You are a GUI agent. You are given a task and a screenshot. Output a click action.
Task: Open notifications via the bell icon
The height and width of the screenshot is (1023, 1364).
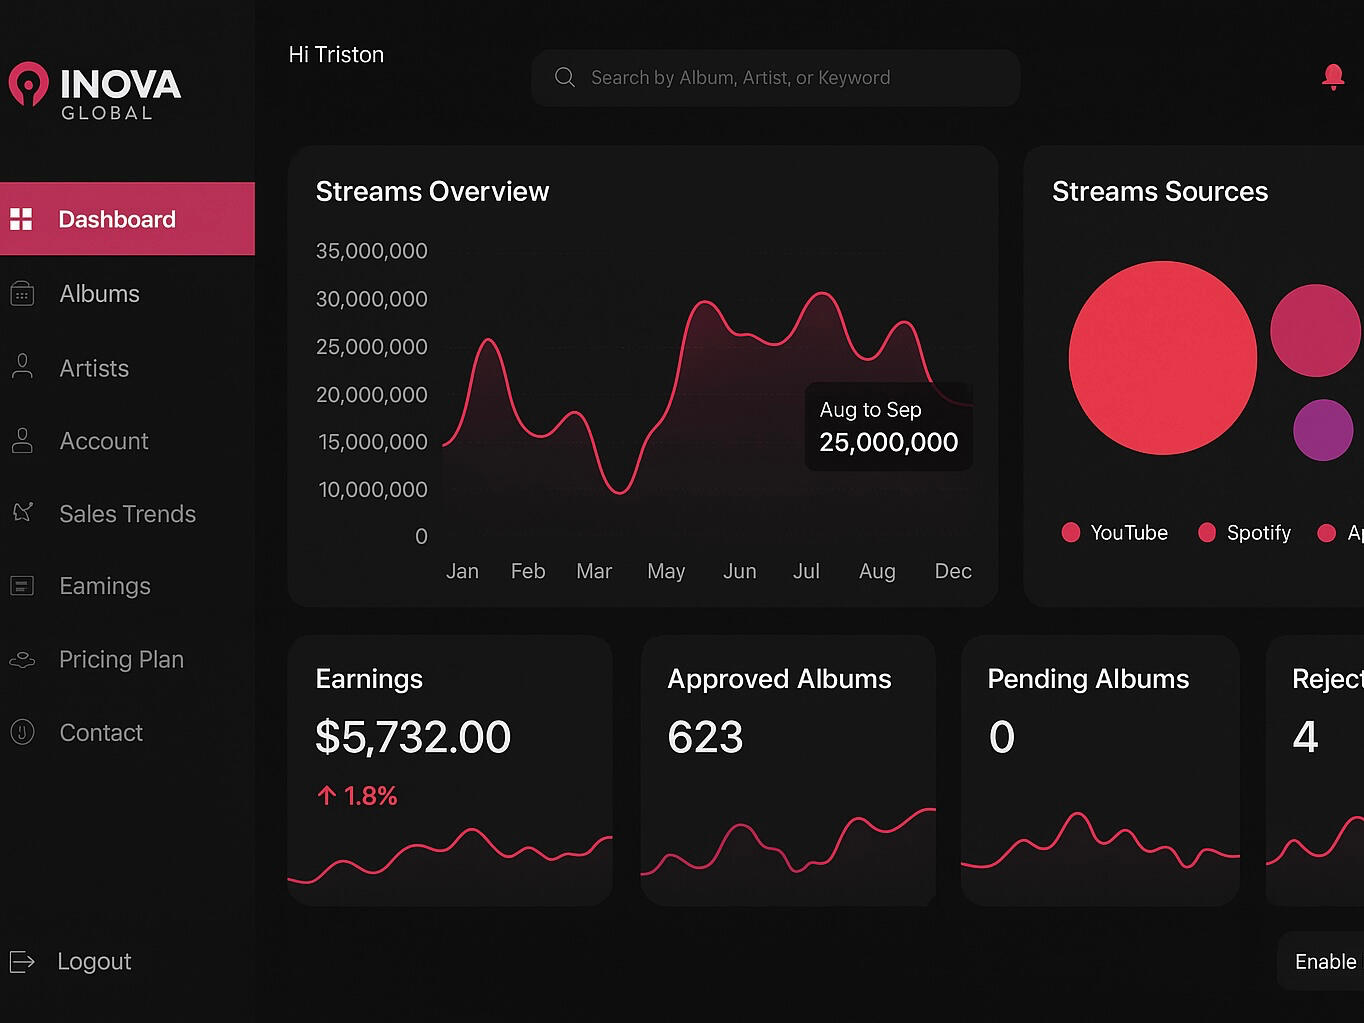pyautogui.click(x=1332, y=77)
